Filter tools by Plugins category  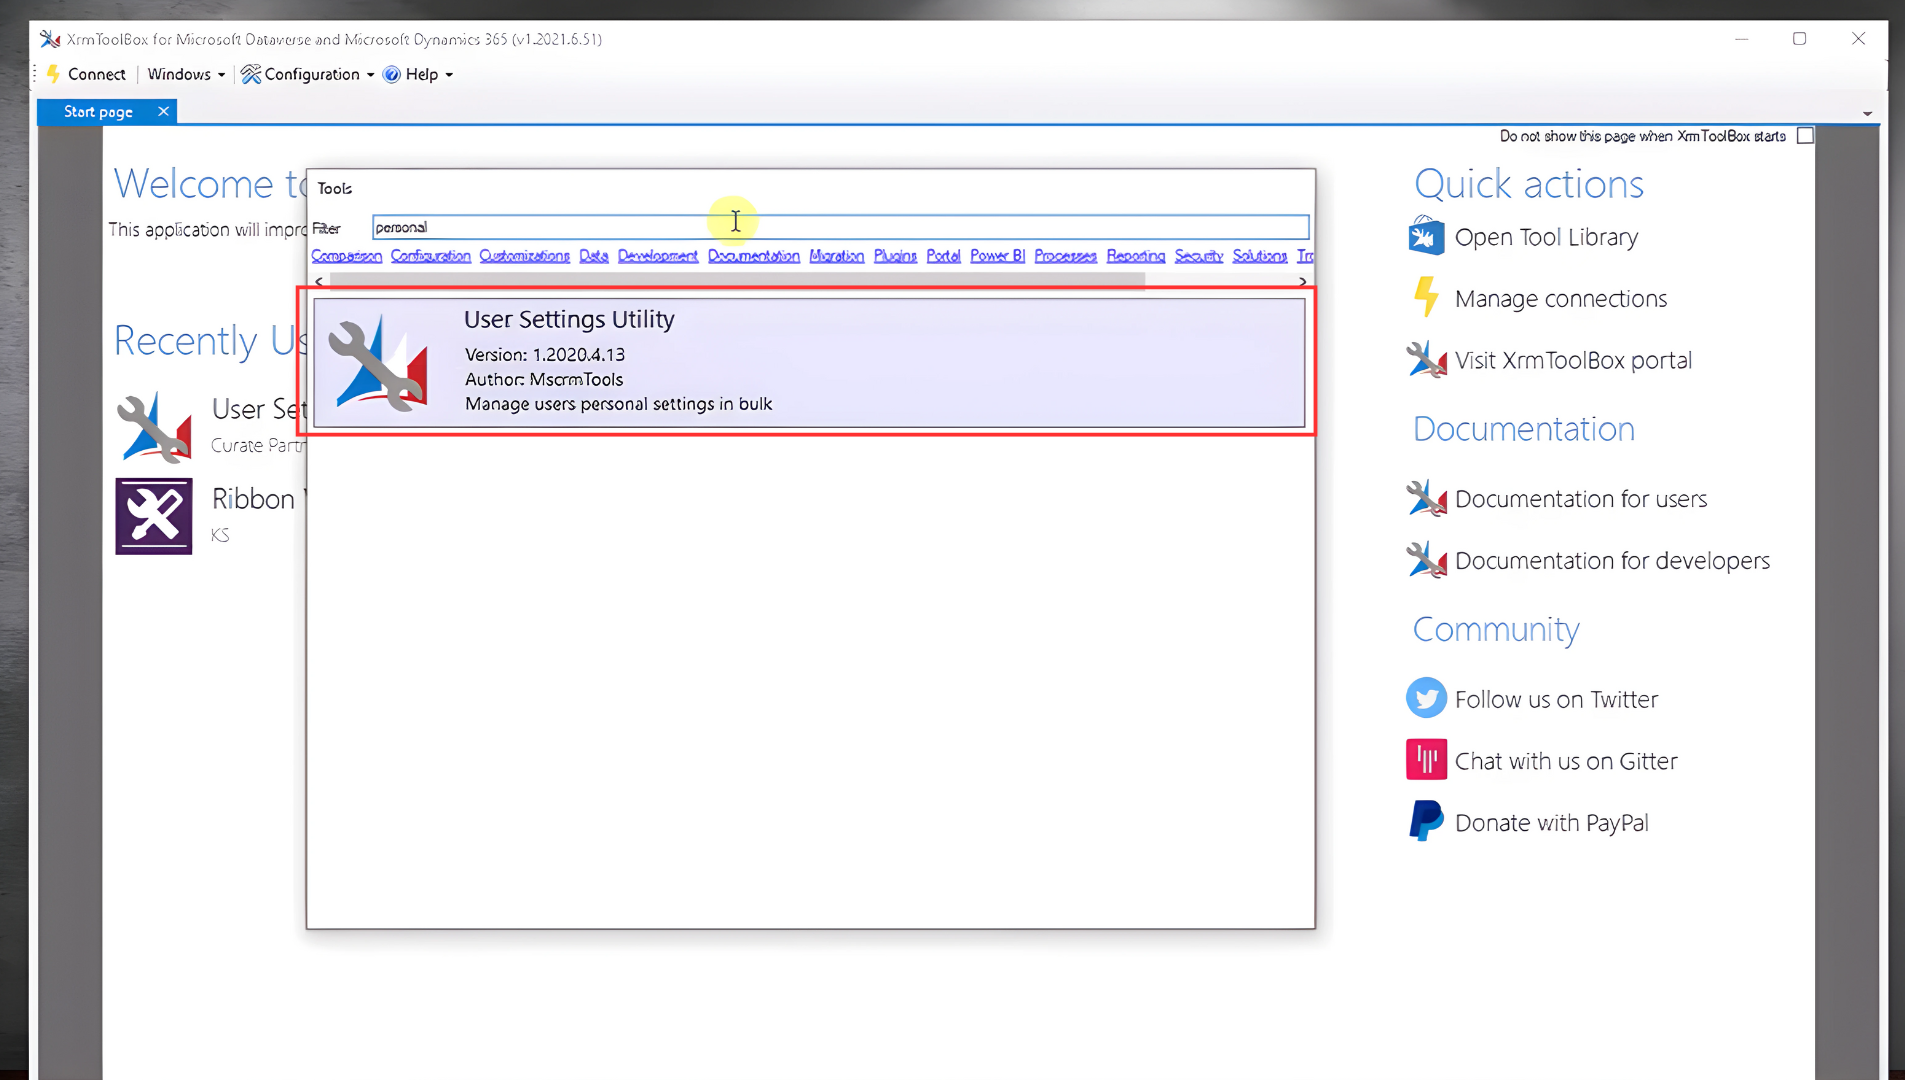(895, 256)
